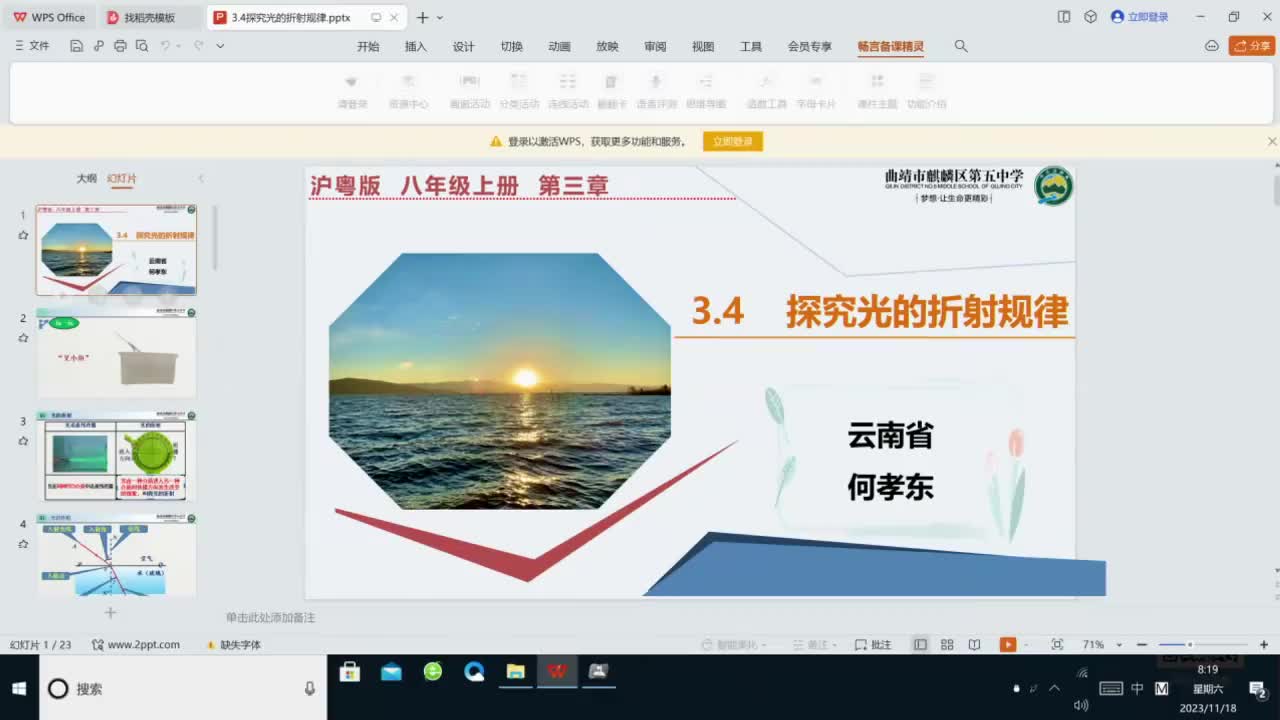
Task: Switch to the 开始 ribbon tab
Action: [x=368, y=47]
